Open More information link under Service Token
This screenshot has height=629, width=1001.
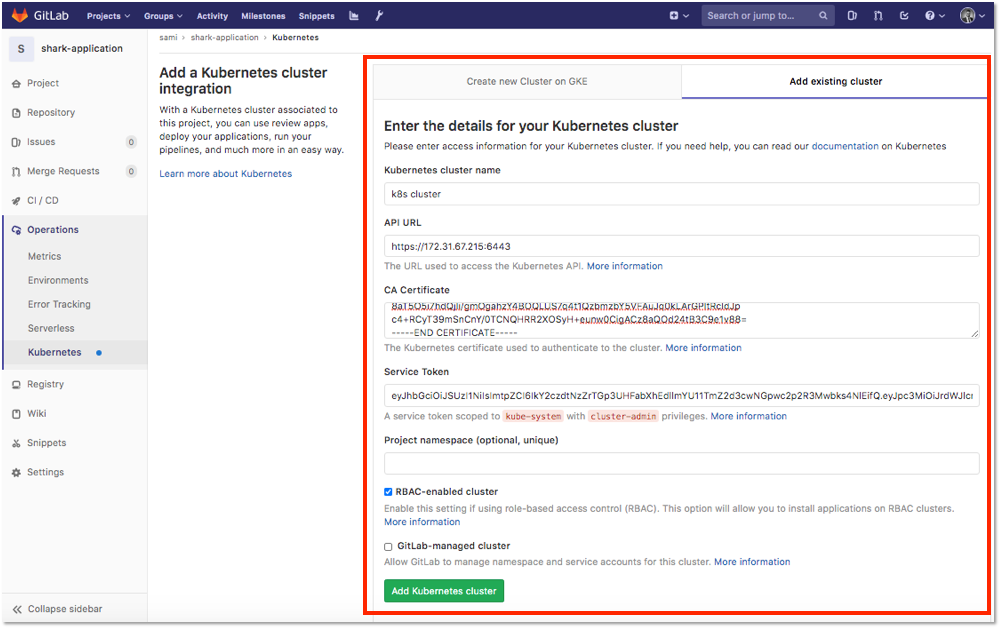748,416
